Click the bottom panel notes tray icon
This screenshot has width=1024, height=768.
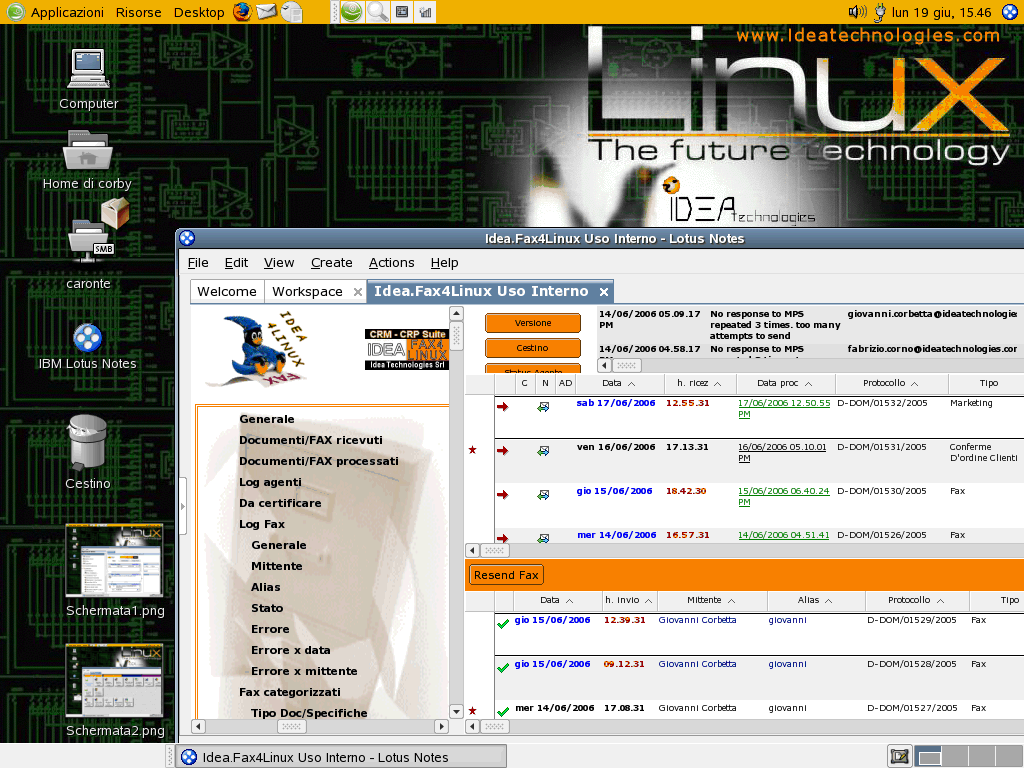899,756
